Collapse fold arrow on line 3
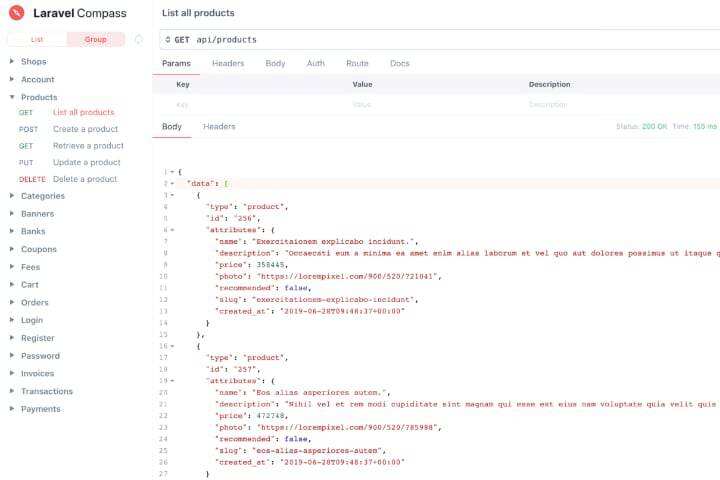 click(x=173, y=195)
